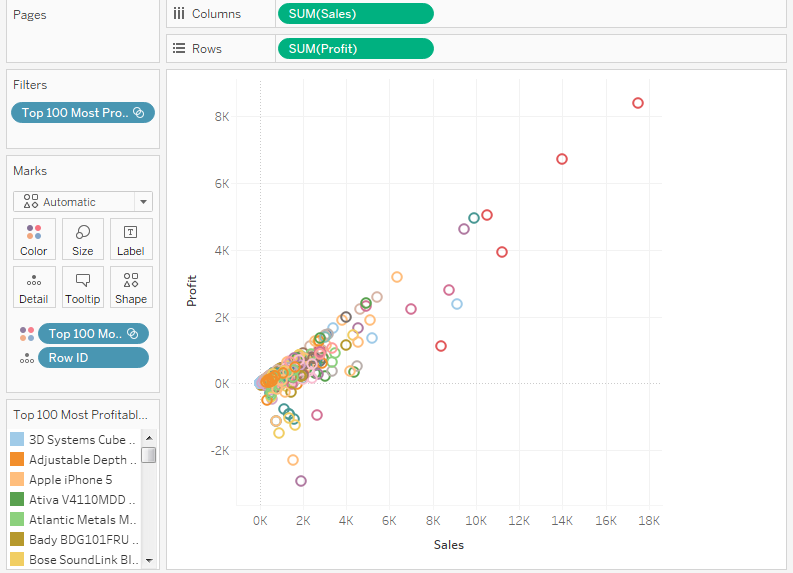Open the Tooltip marks card

83,287
